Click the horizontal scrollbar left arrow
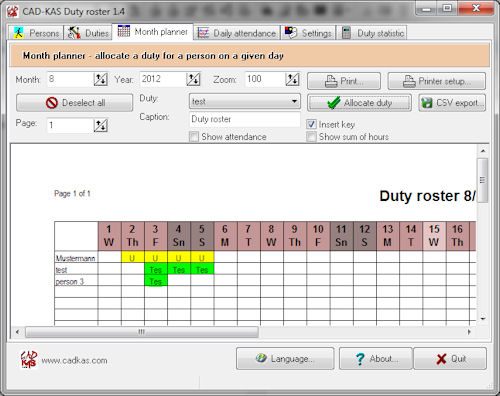The height and width of the screenshot is (396, 500). (x=17, y=332)
